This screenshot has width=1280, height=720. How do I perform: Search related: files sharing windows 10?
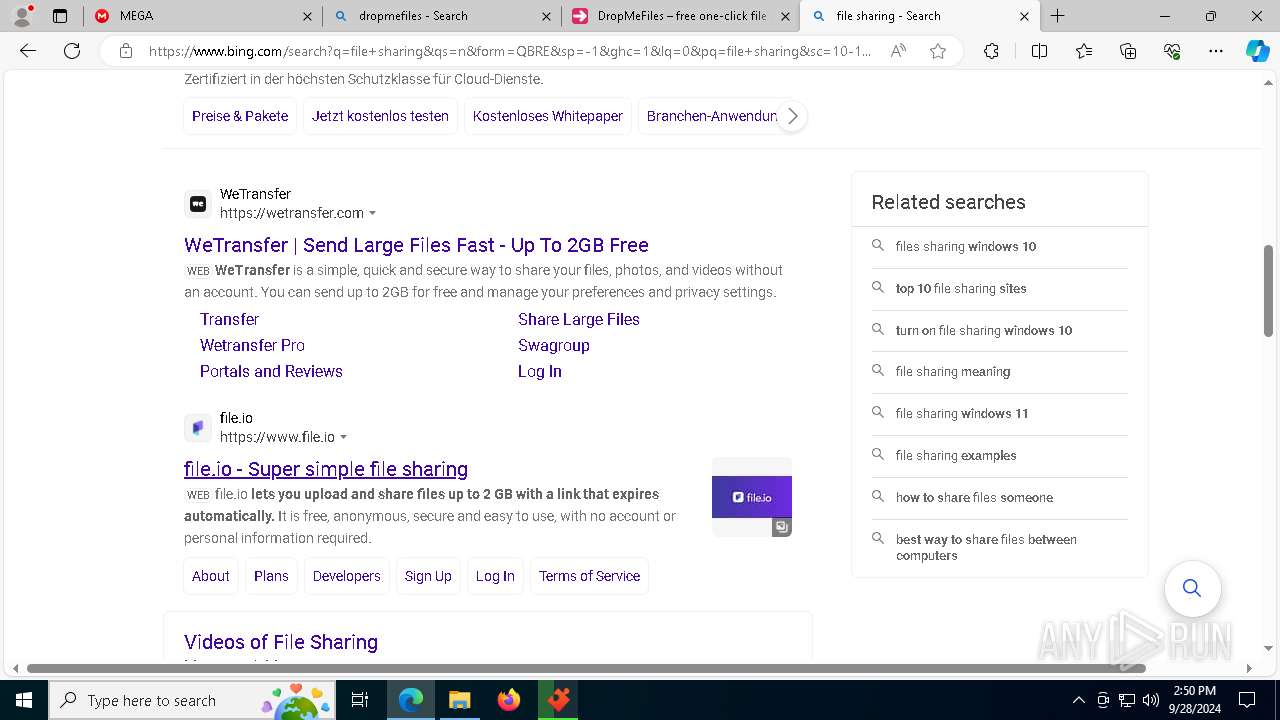tap(1000, 246)
